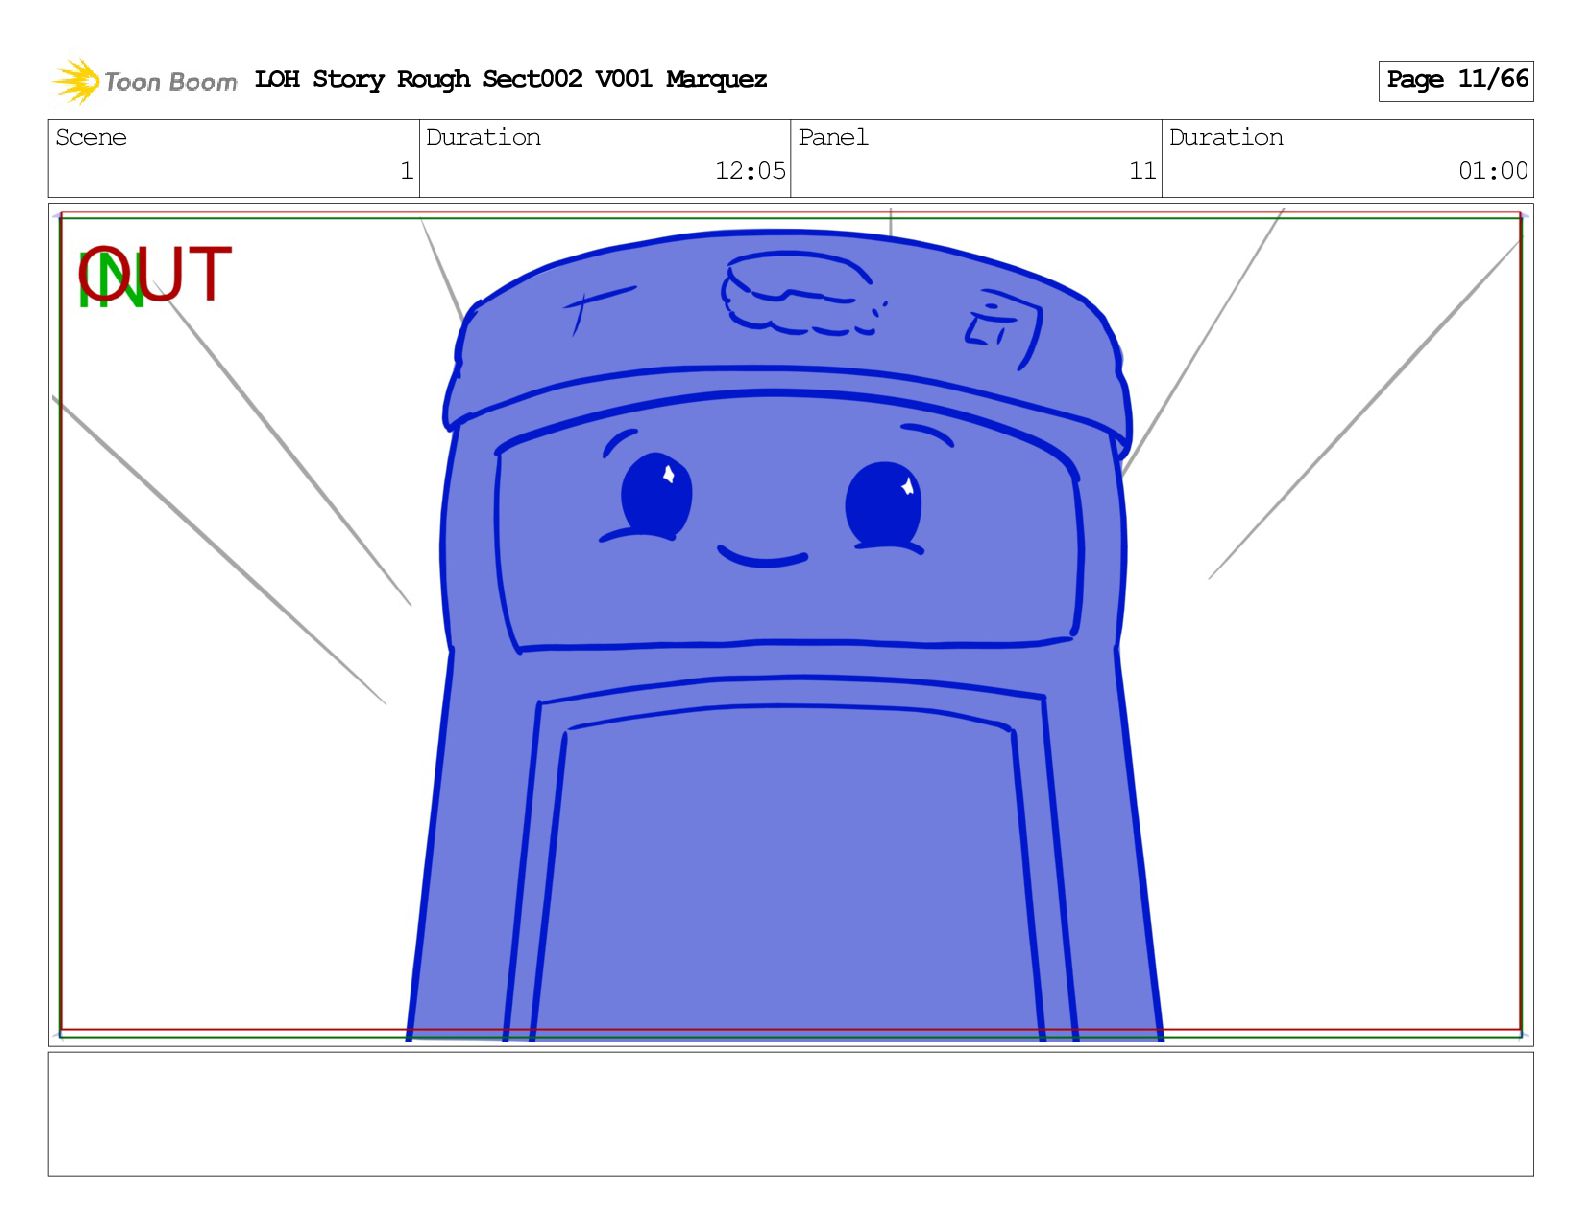The image size is (1584, 1224).
Task: Click the empty notes box below the panel
Action: tap(790, 1114)
